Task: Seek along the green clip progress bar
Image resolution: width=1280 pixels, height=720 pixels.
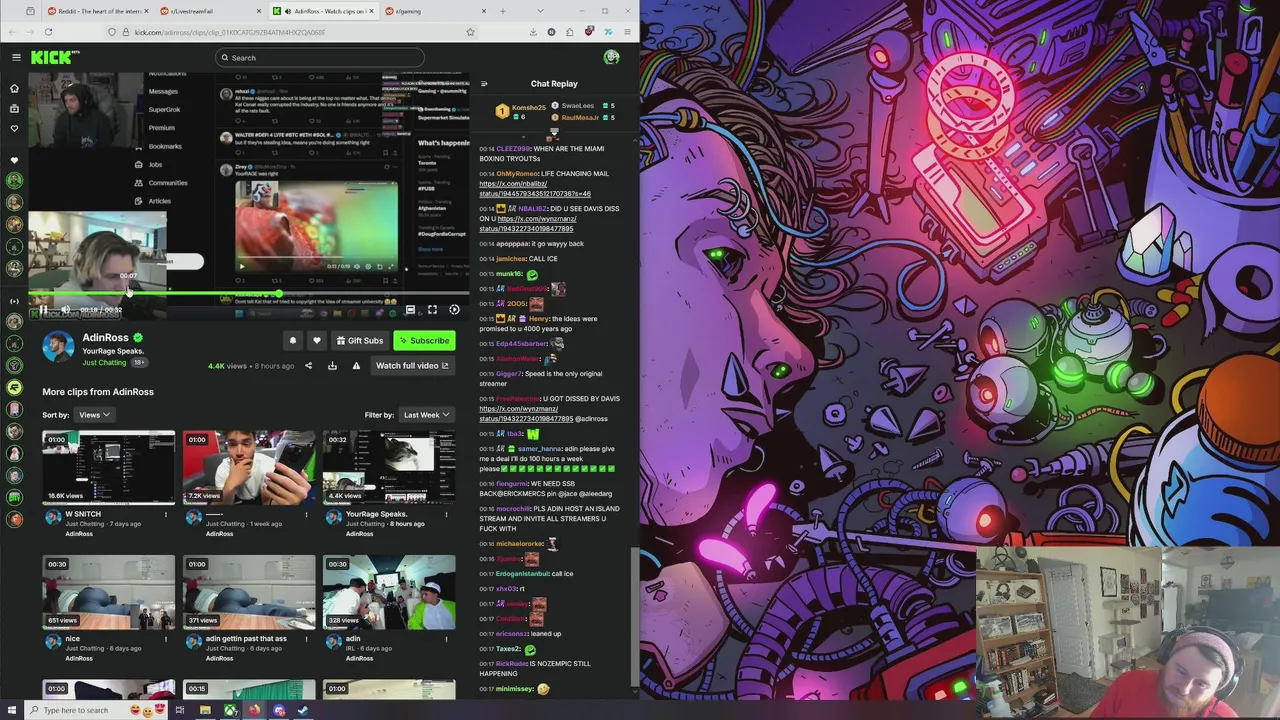Action: point(248,294)
